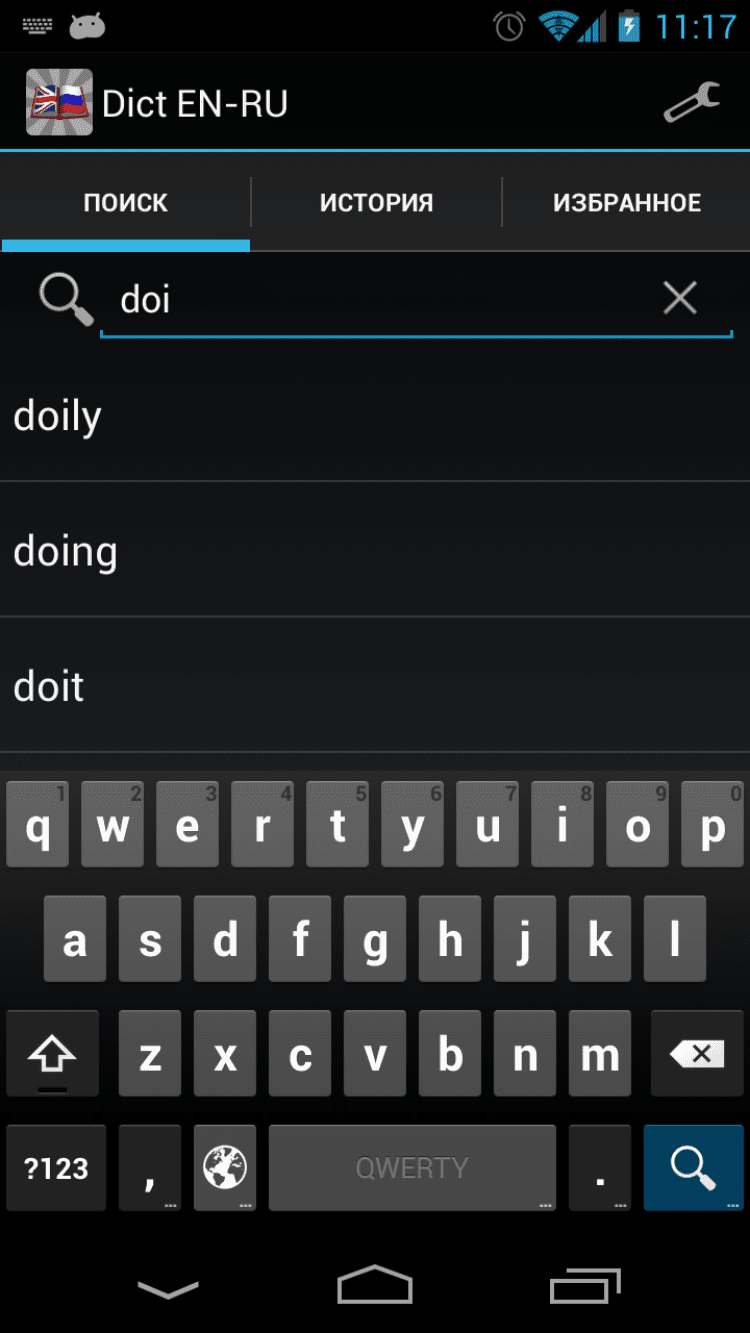Image resolution: width=750 pixels, height=1333 pixels.
Task: Tap the blue keyboard search key
Action: (693, 1168)
